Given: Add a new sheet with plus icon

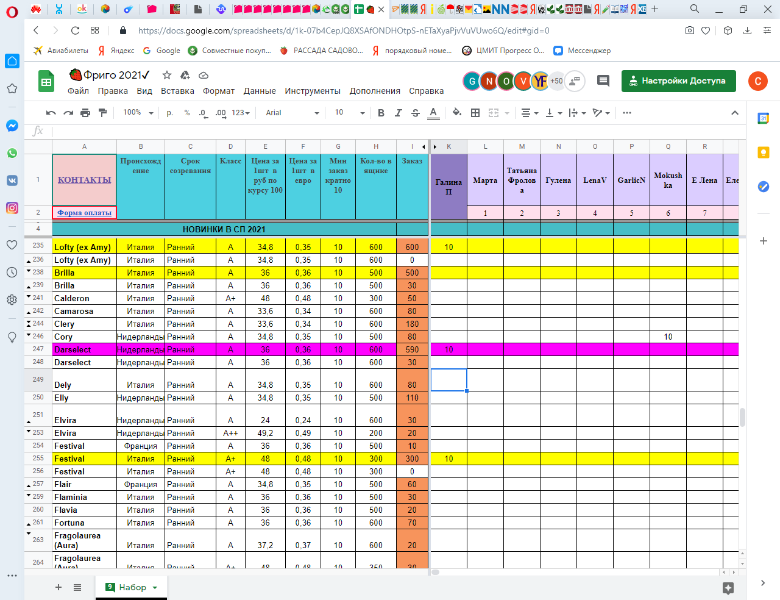Looking at the screenshot, I should pos(58,587).
